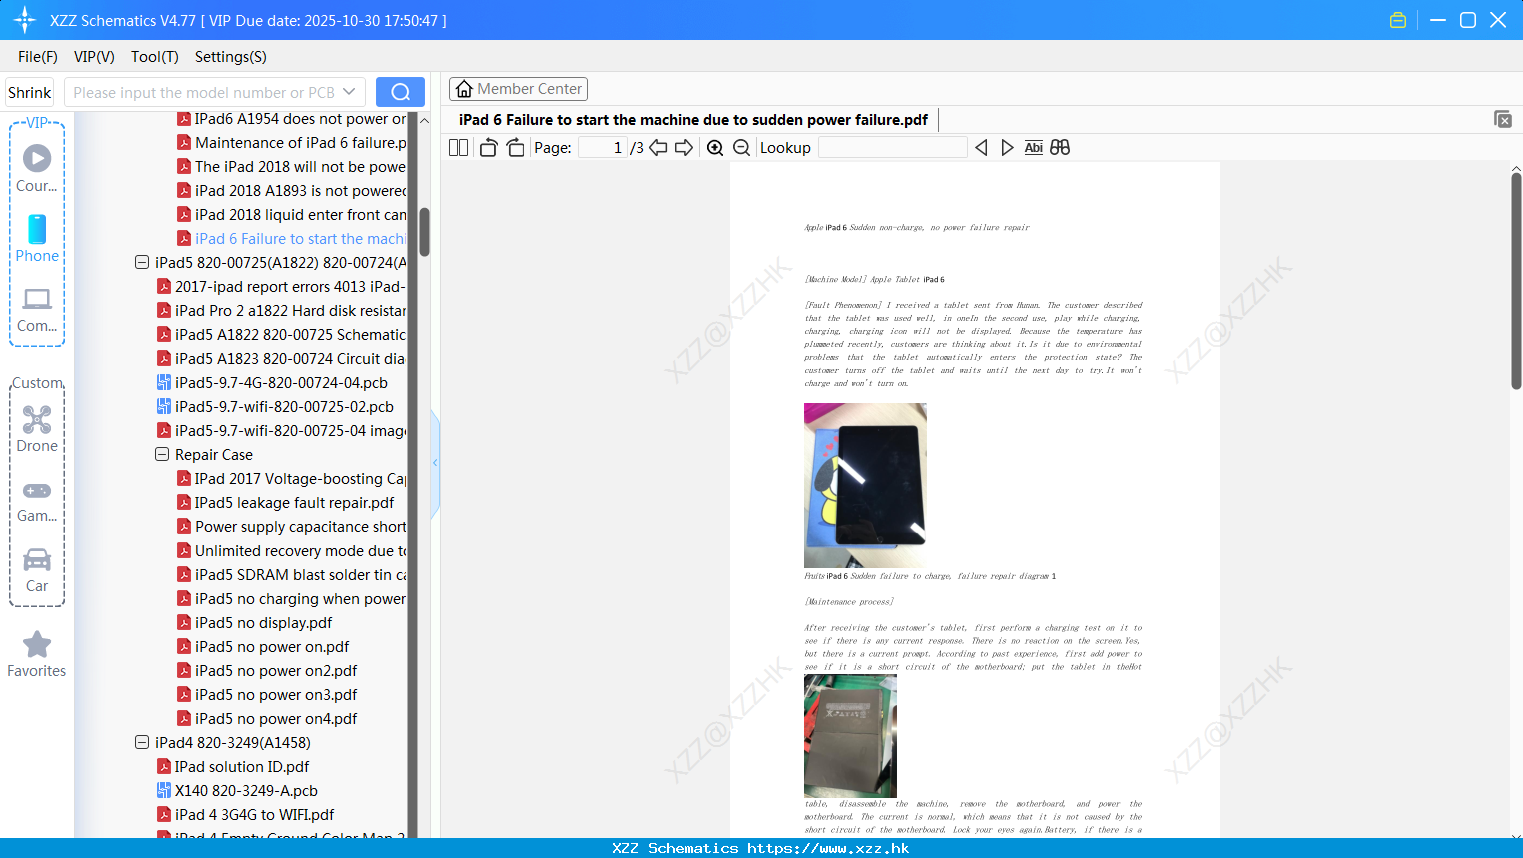Open Member Center home button
The width and height of the screenshot is (1523, 858).
pos(518,89)
